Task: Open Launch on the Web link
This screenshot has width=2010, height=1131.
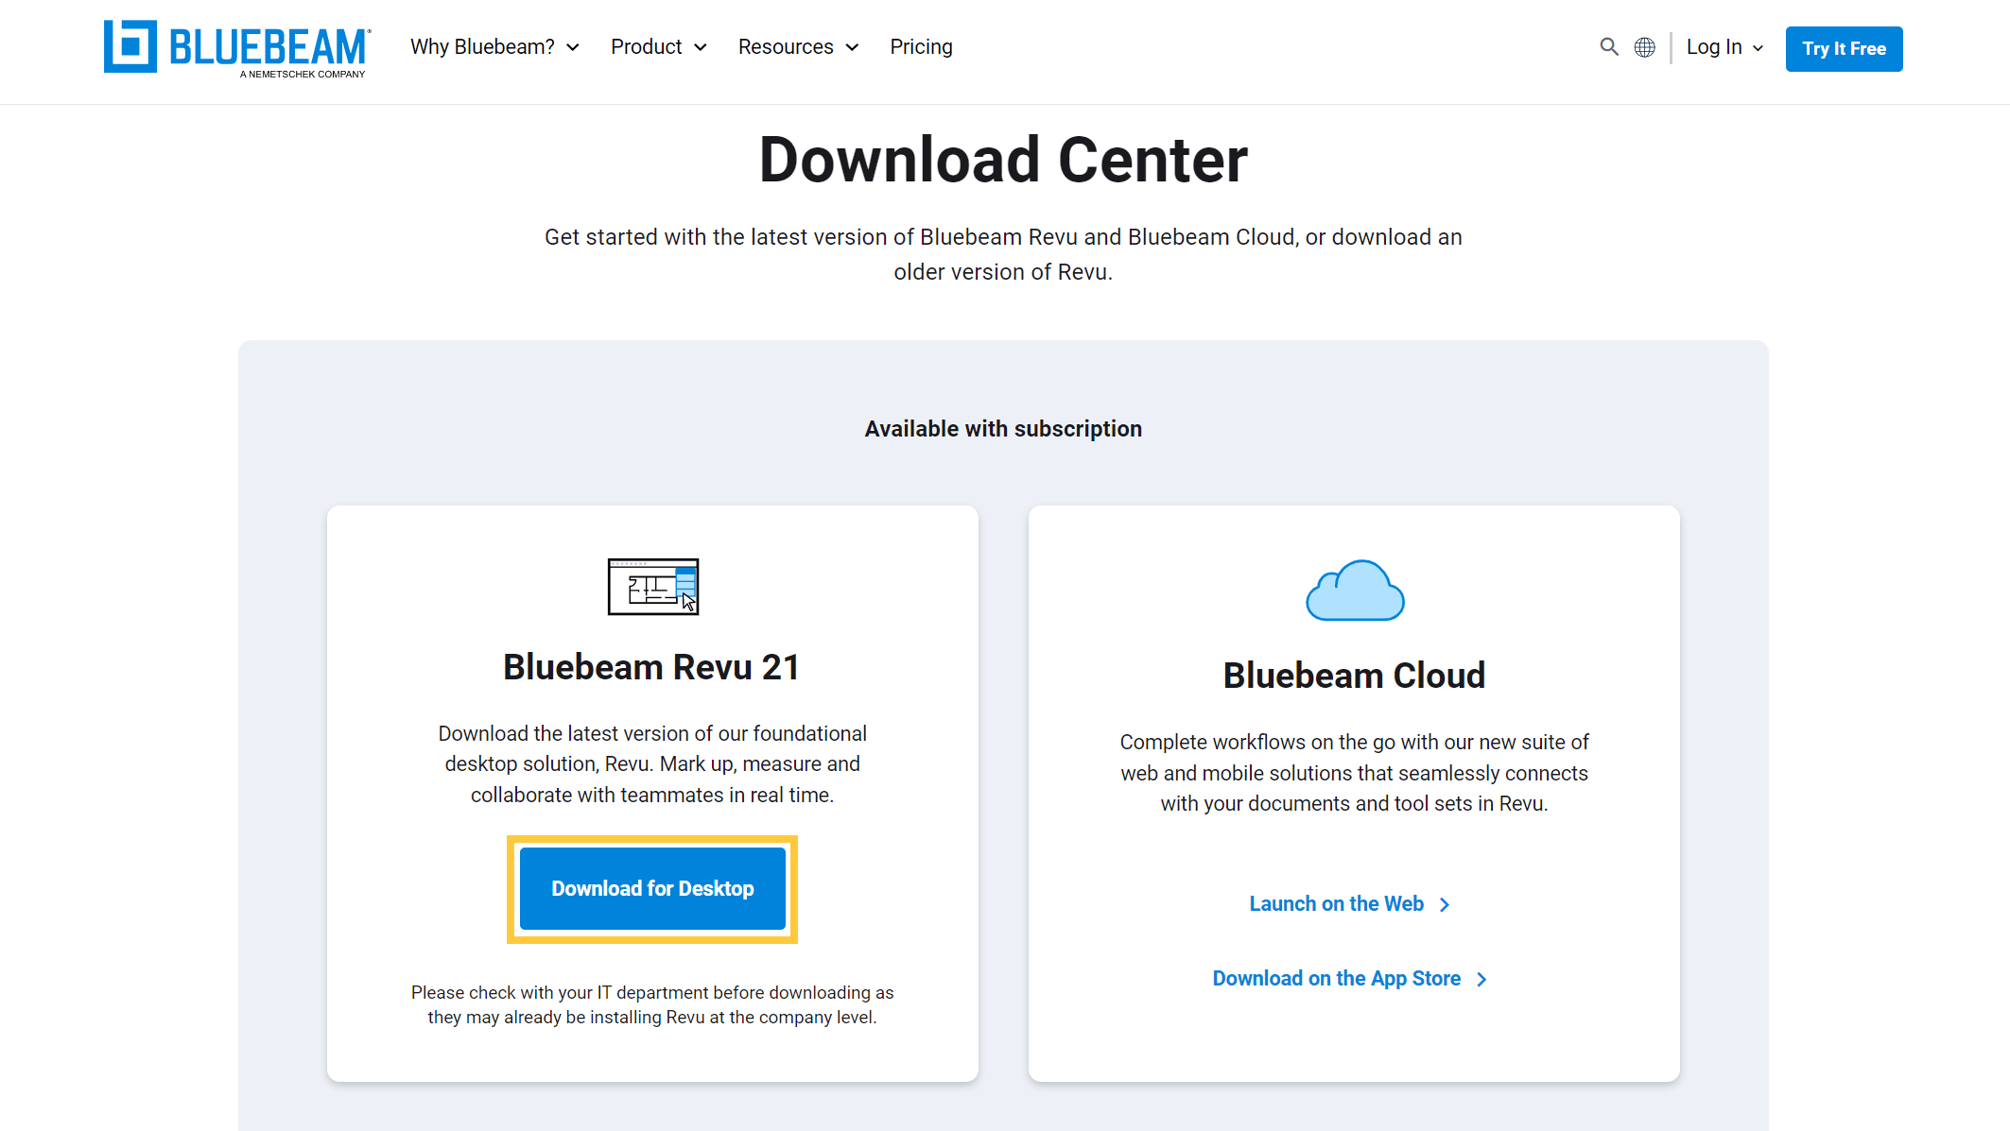Action: [x=1337, y=904]
